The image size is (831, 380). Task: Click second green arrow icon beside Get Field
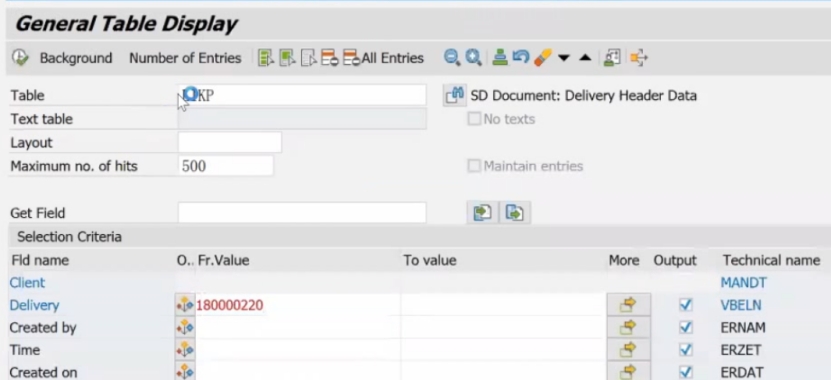point(515,213)
